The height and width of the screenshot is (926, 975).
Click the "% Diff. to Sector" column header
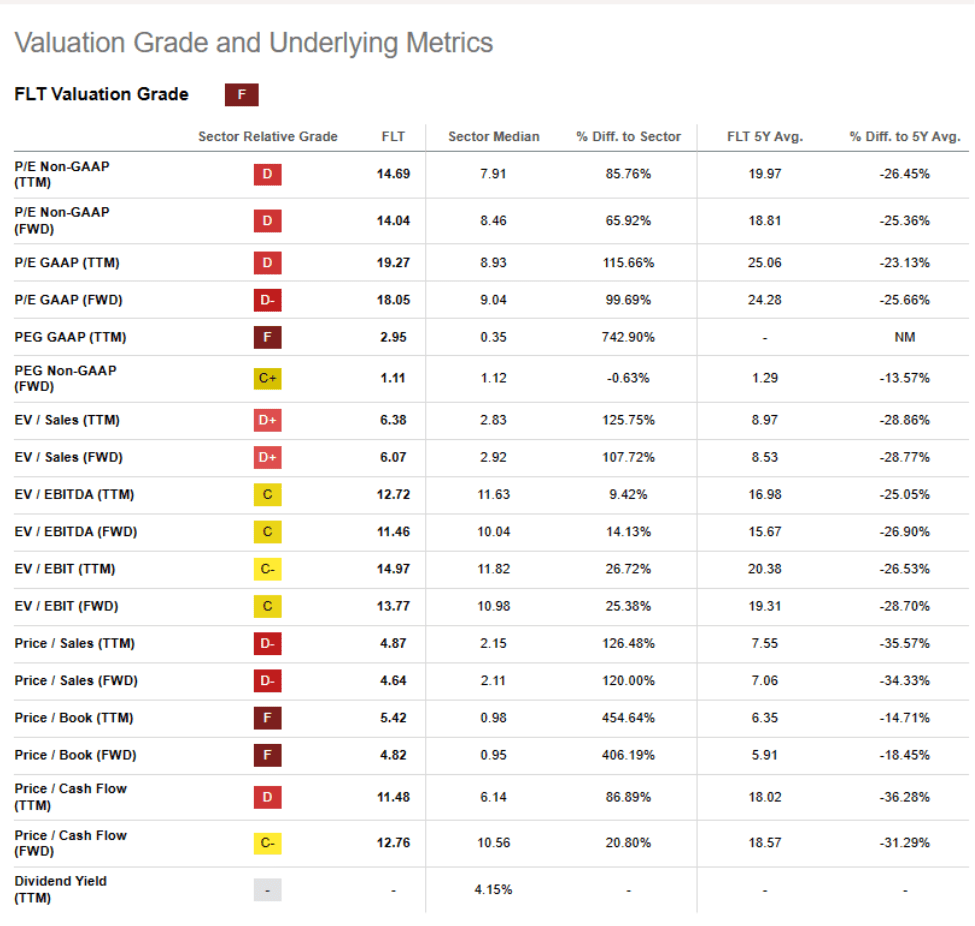pyautogui.click(x=628, y=137)
